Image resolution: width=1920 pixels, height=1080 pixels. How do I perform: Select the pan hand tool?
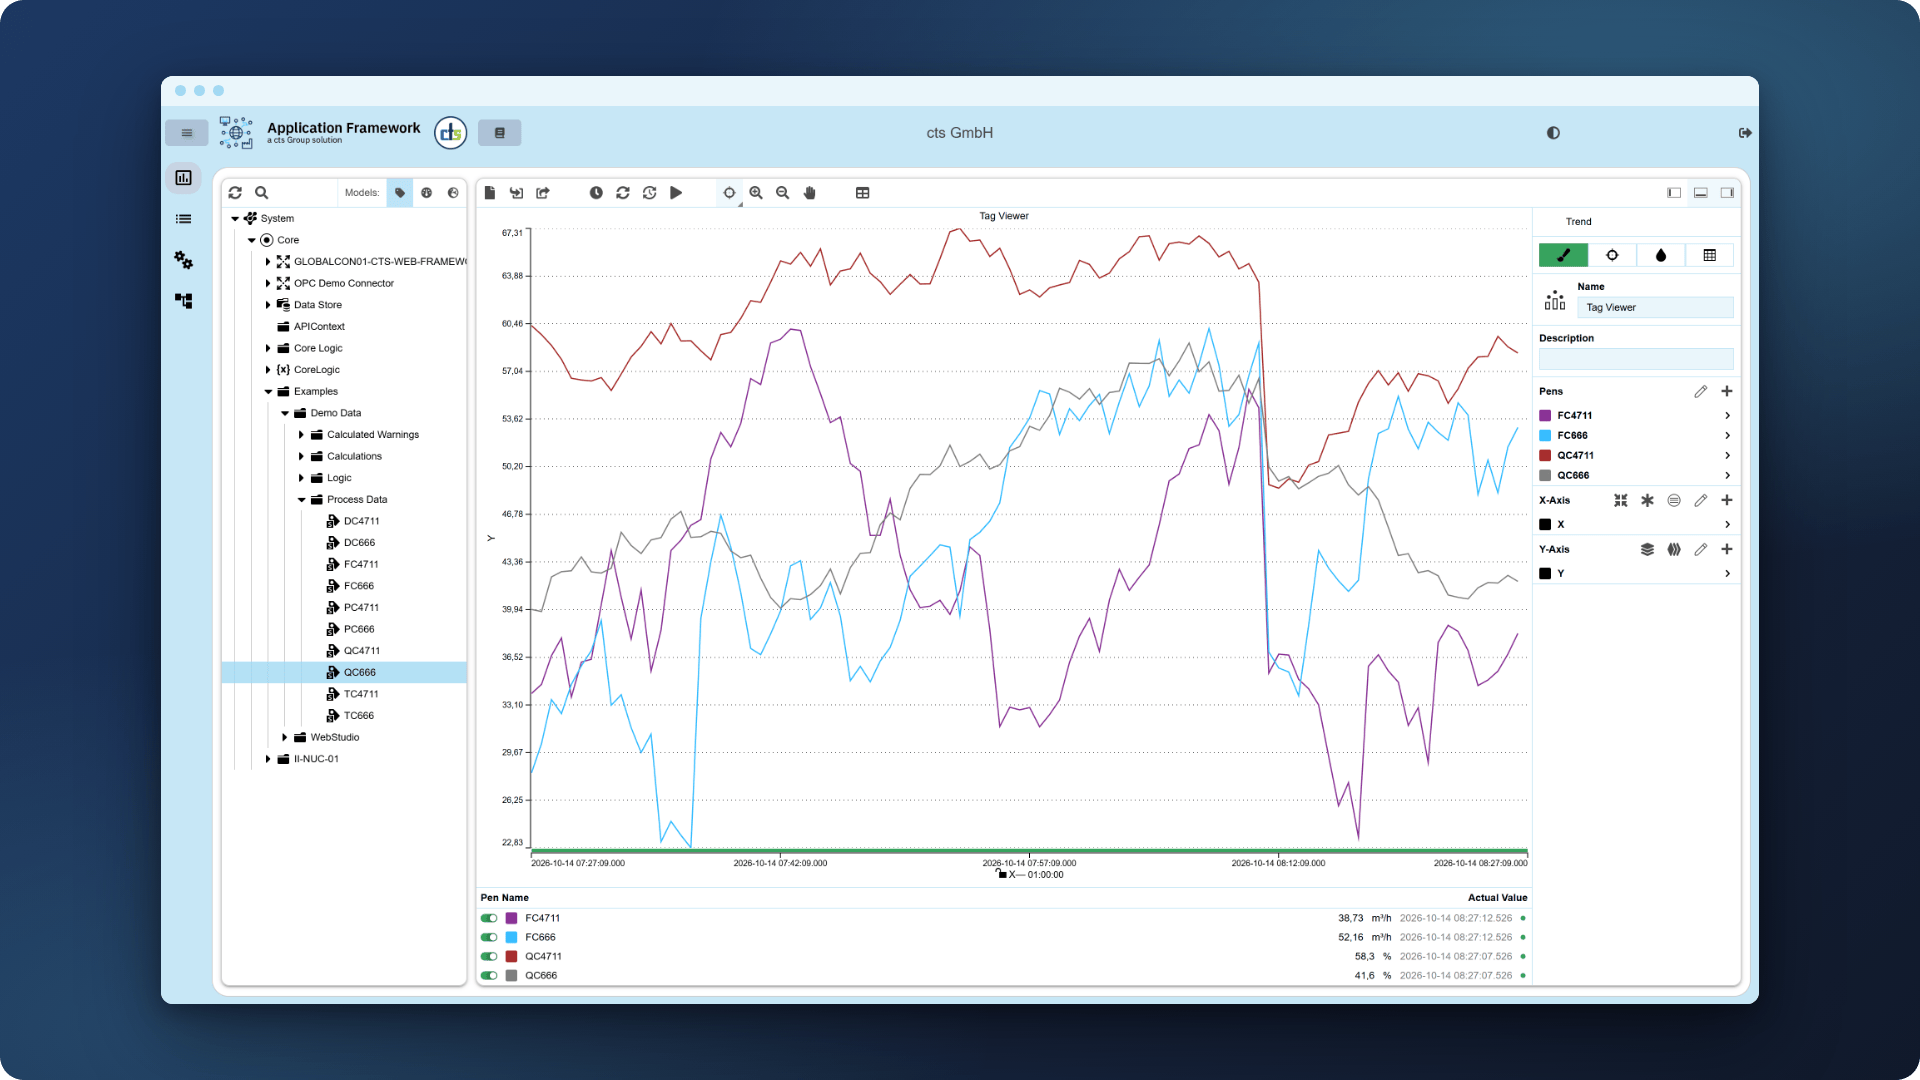pos(810,193)
